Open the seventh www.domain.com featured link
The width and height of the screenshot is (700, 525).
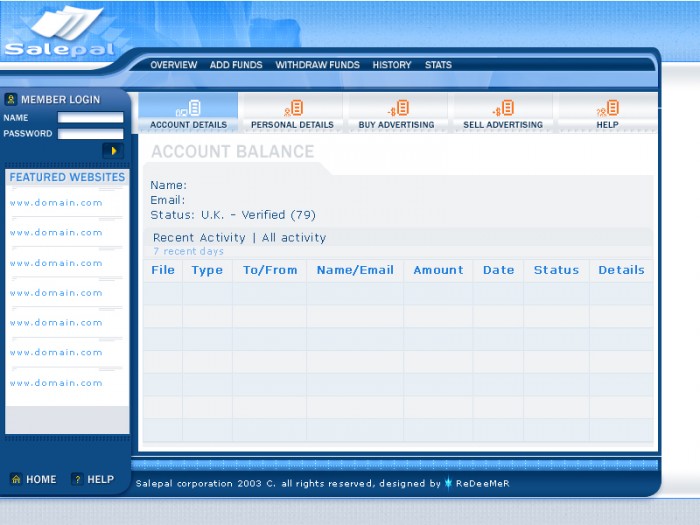click(56, 383)
